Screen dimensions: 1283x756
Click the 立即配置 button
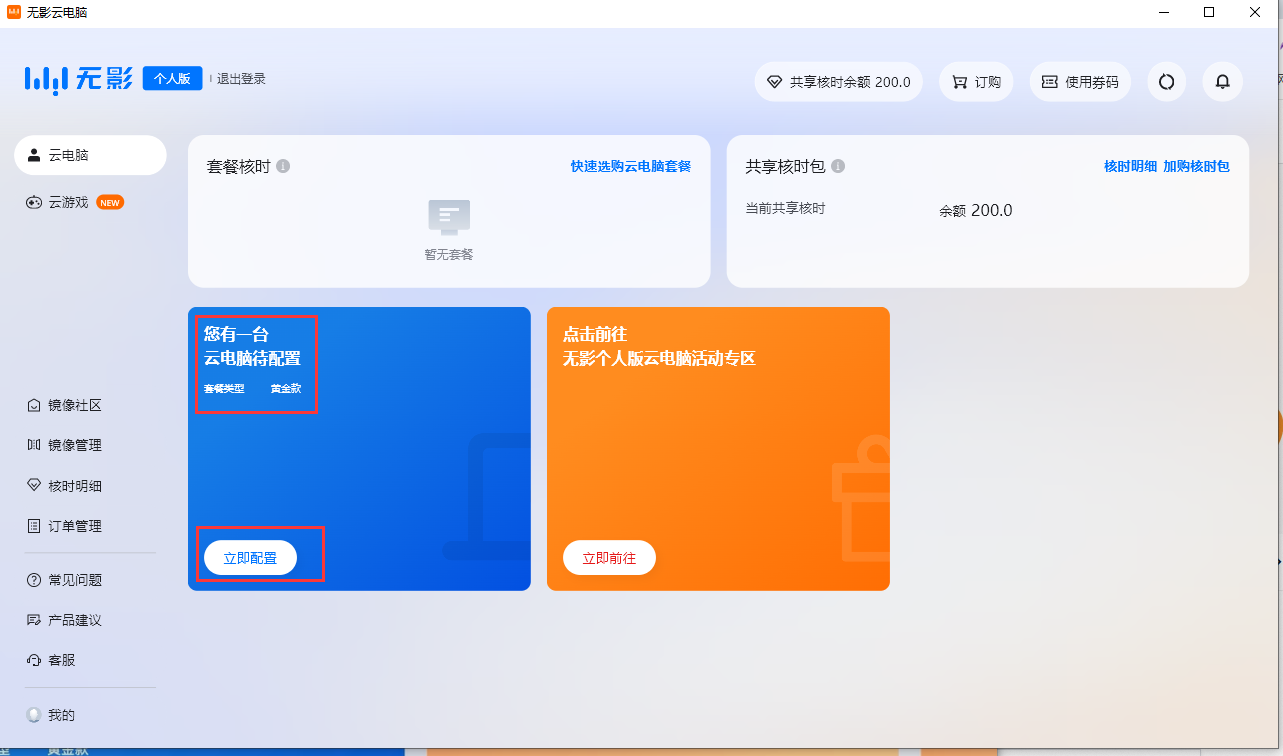coord(250,558)
